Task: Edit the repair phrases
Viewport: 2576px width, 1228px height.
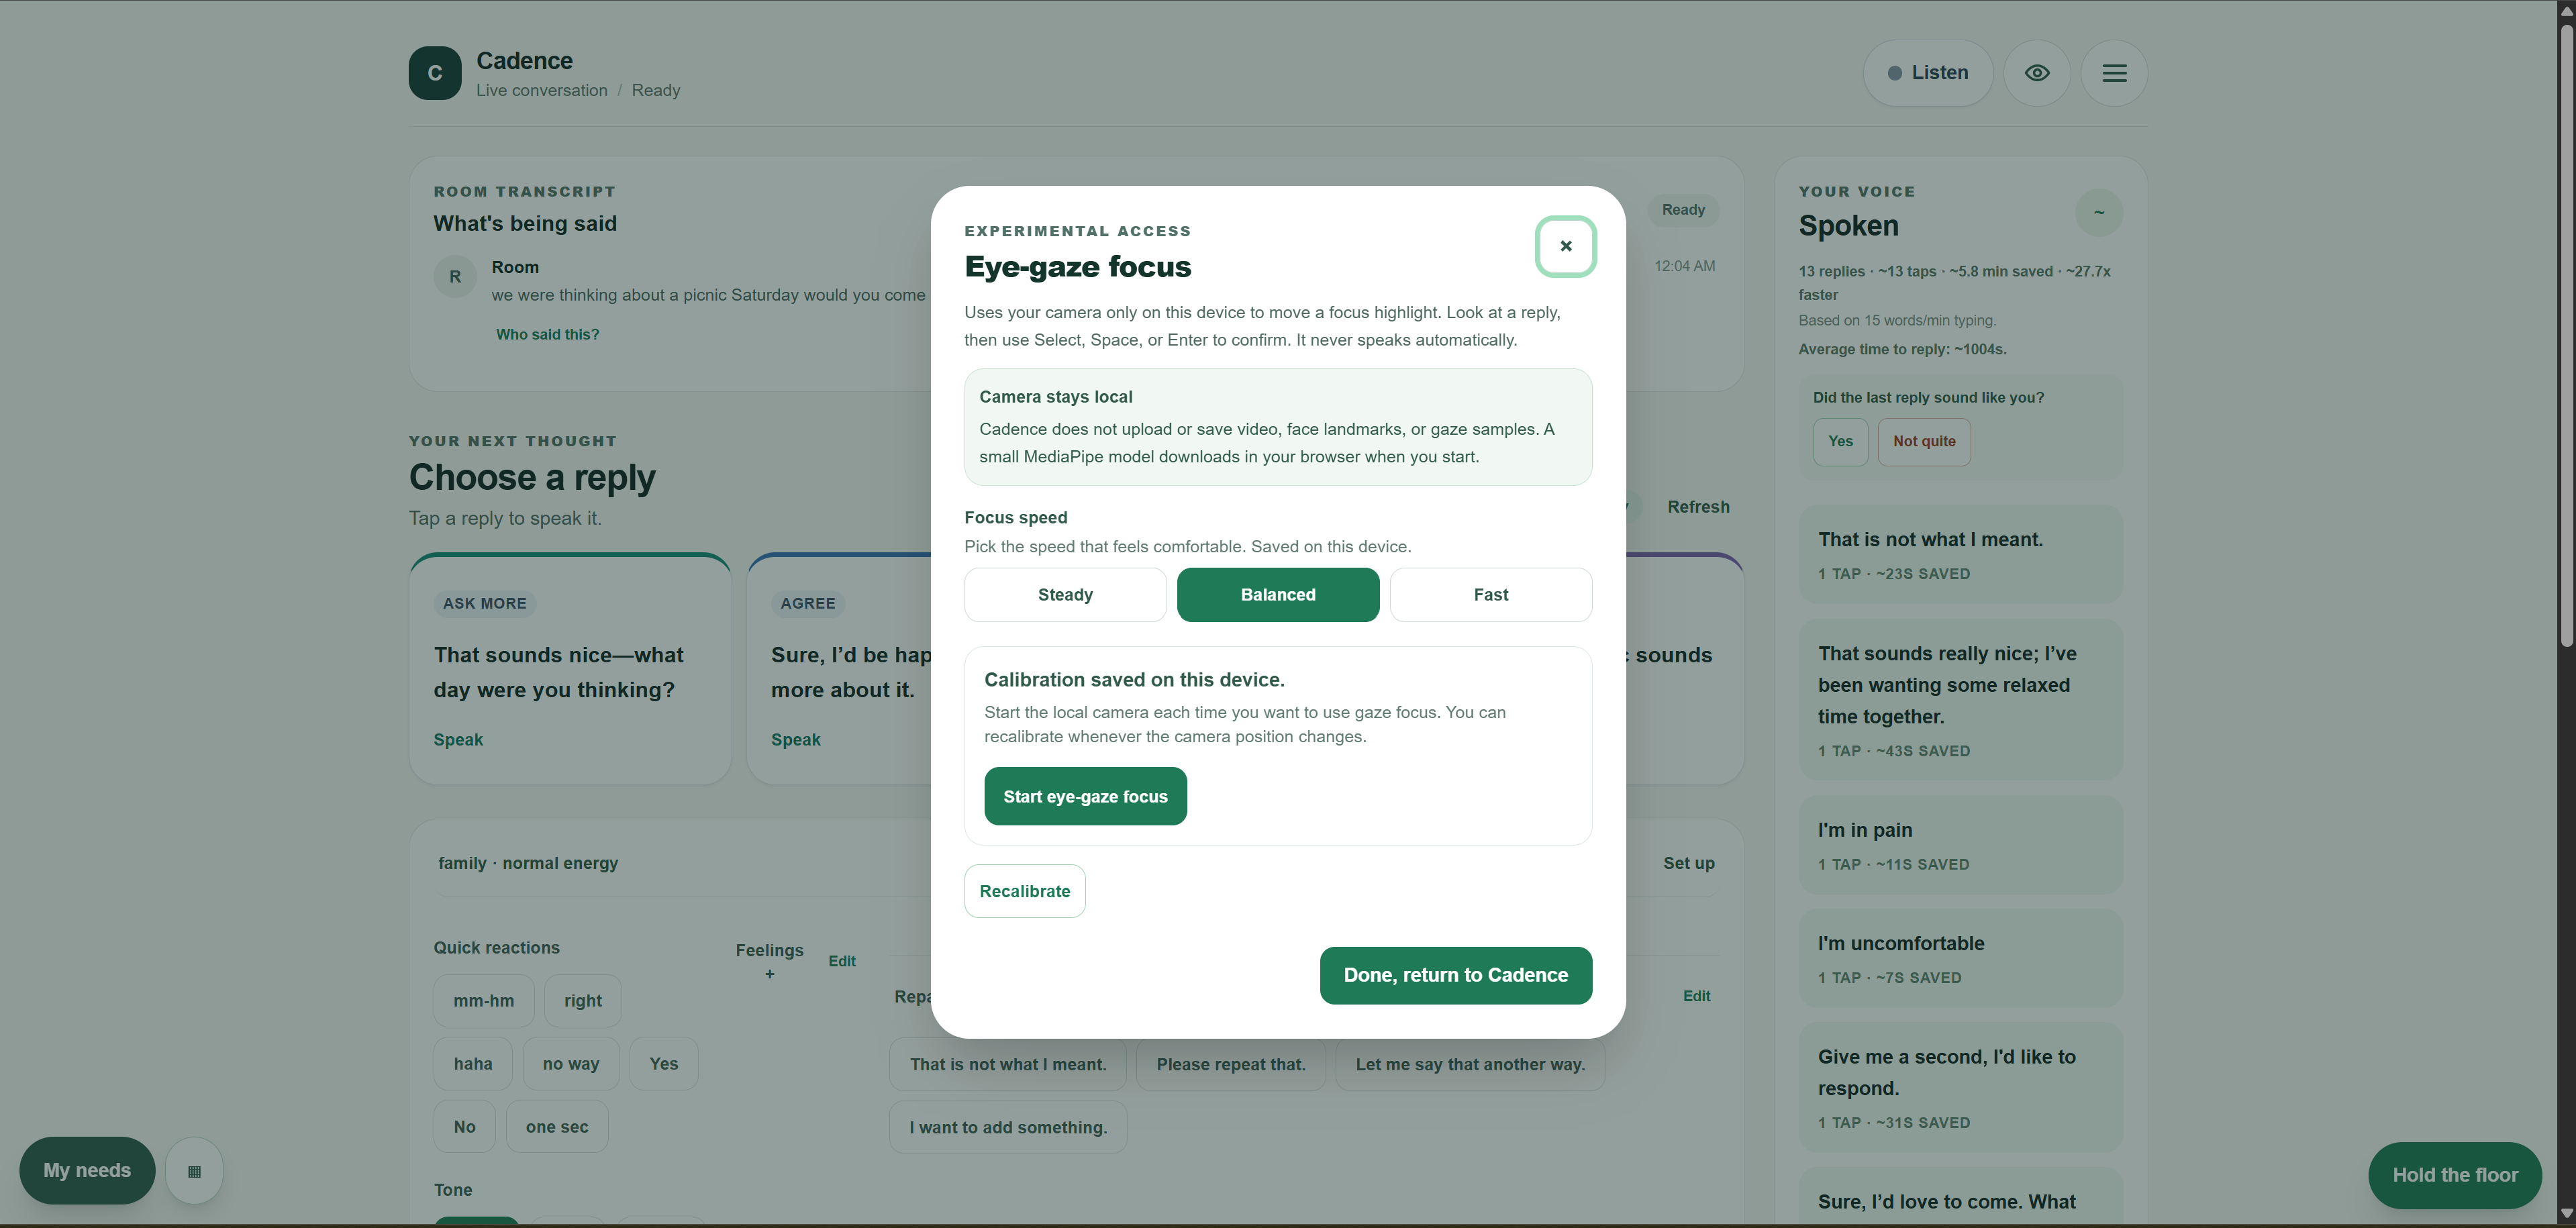Action: click(1696, 996)
